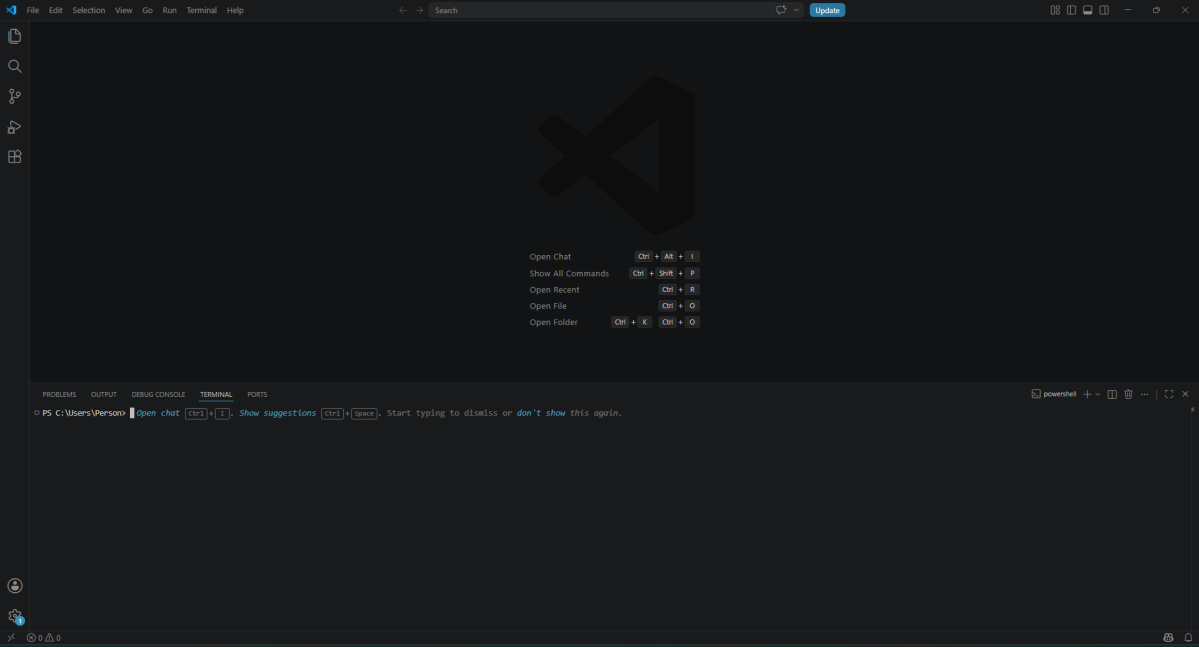Open the Help menu
Image resolution: width=1199 pixels, height=647 pixels.
click(x=235, y=10)
